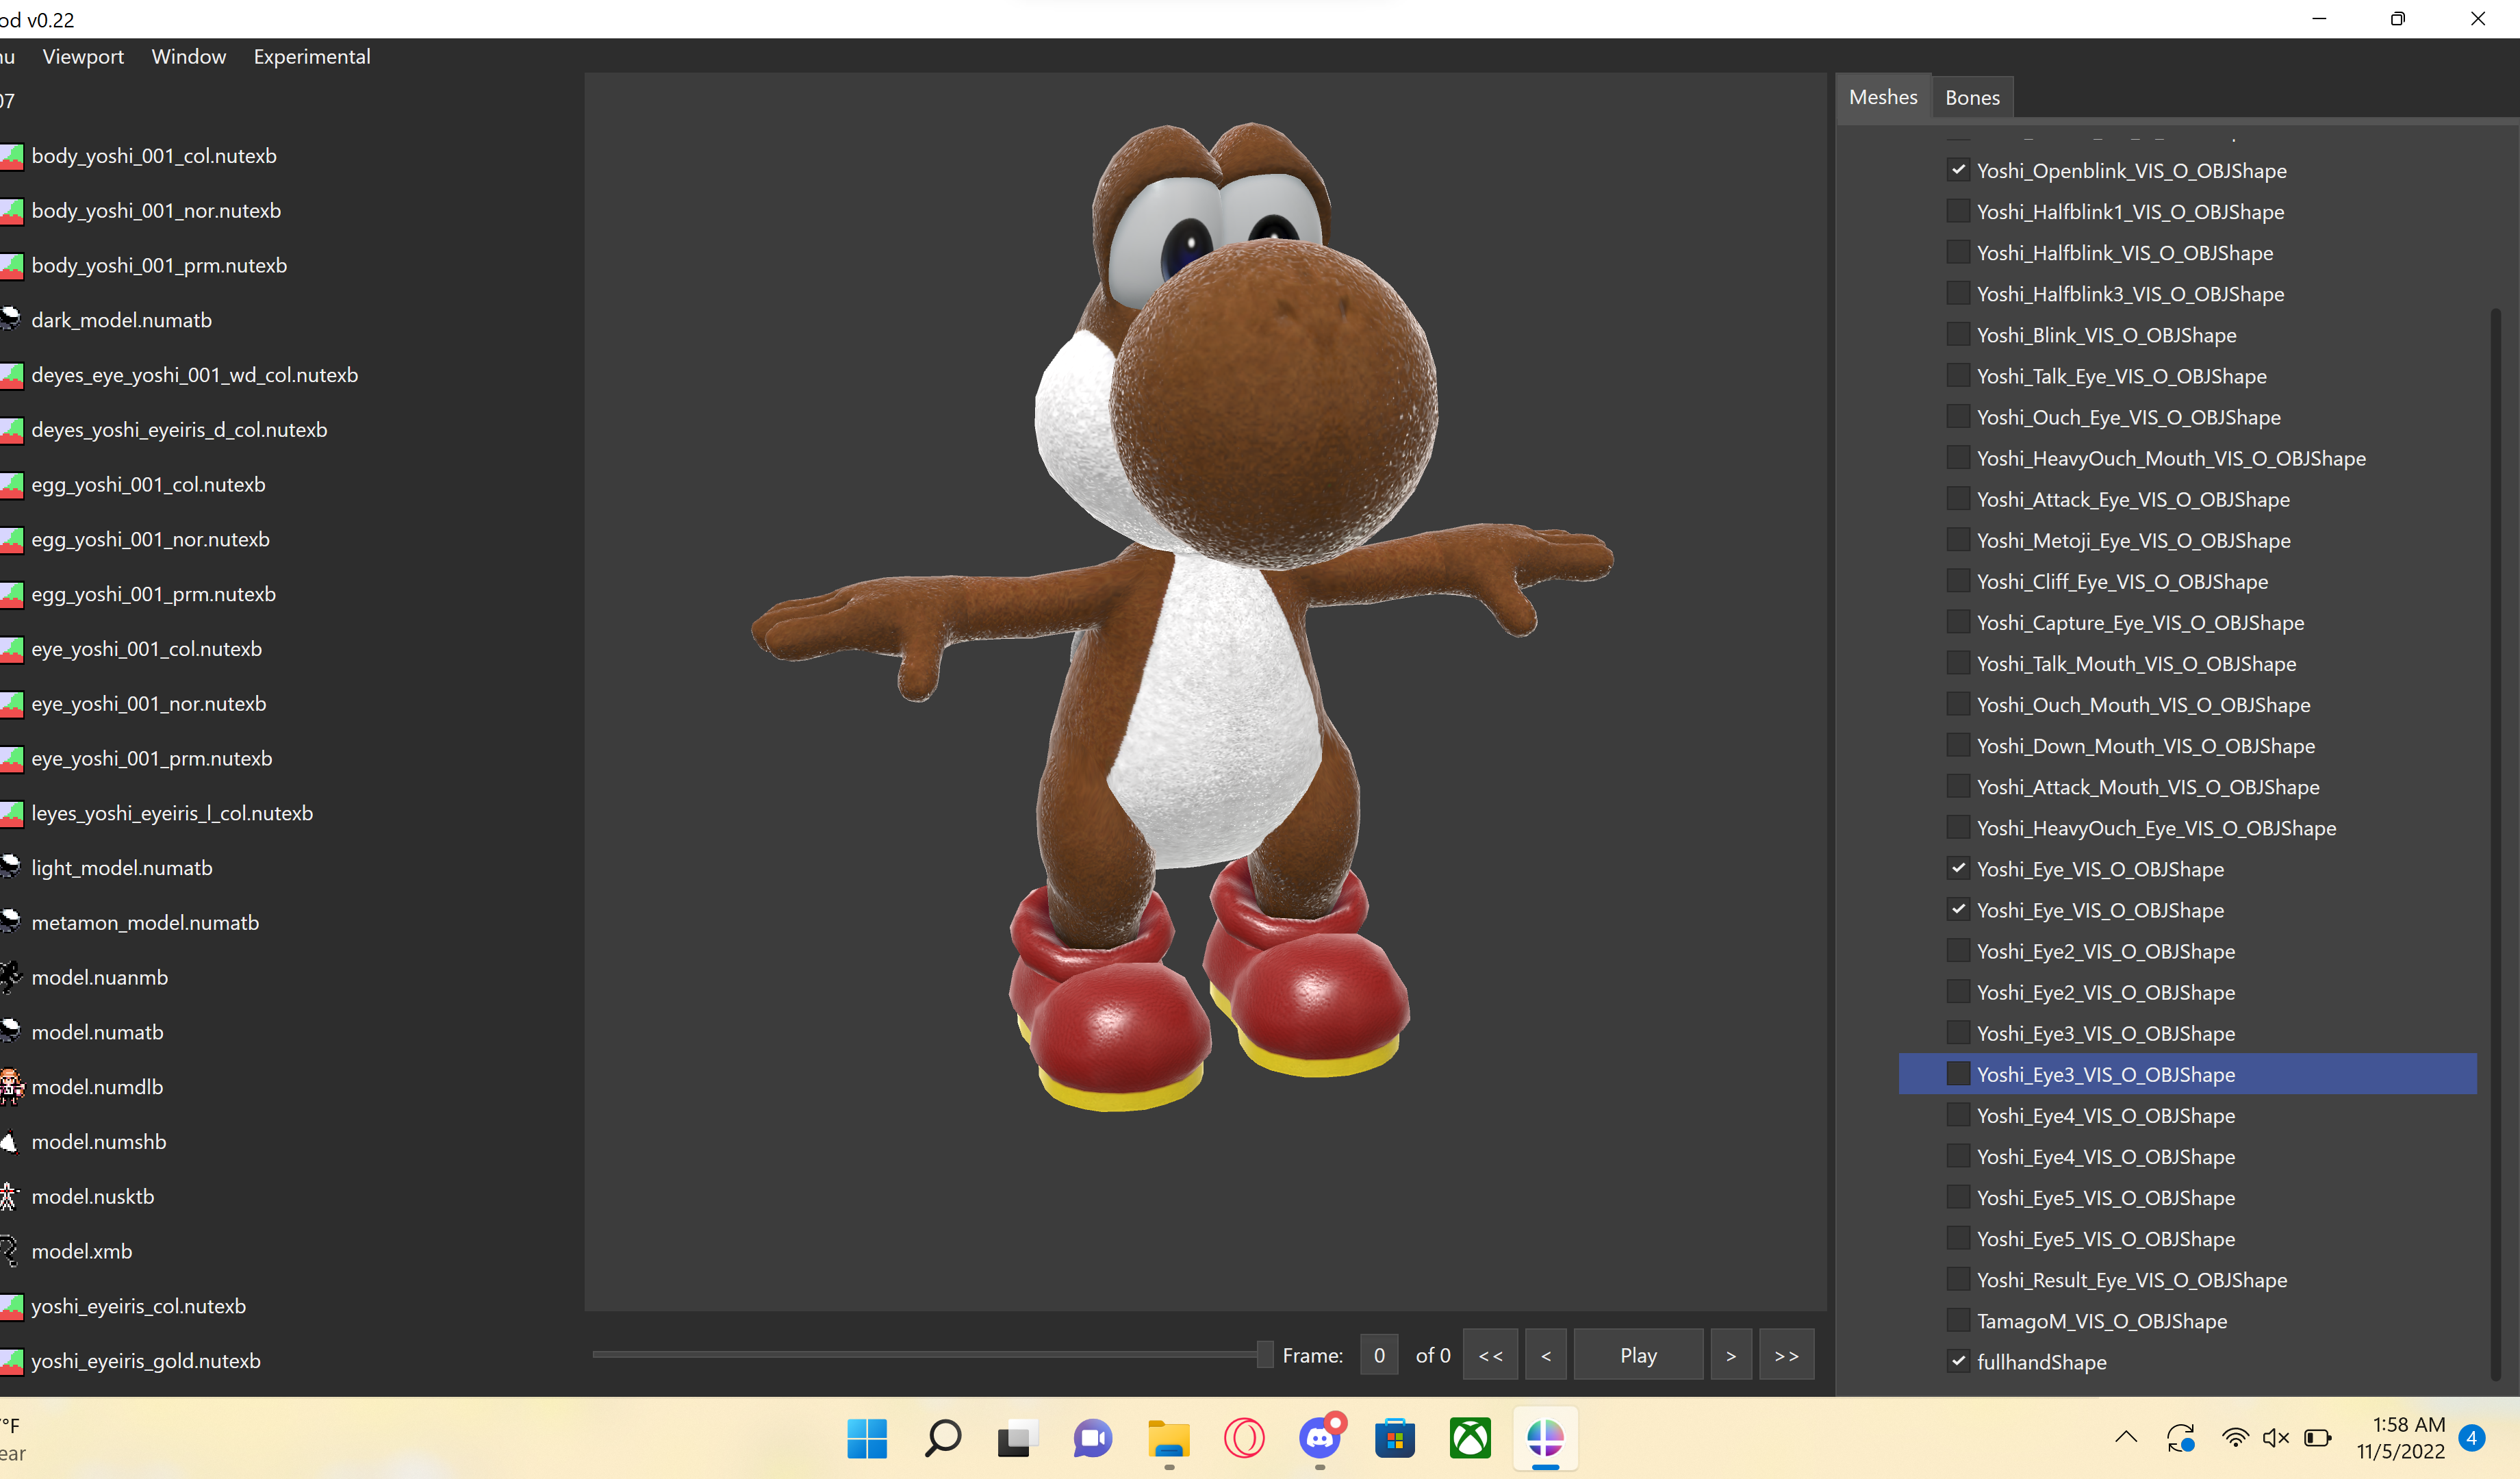
Task: Open clock and date flyout
Action: tap(2400, 1438)
